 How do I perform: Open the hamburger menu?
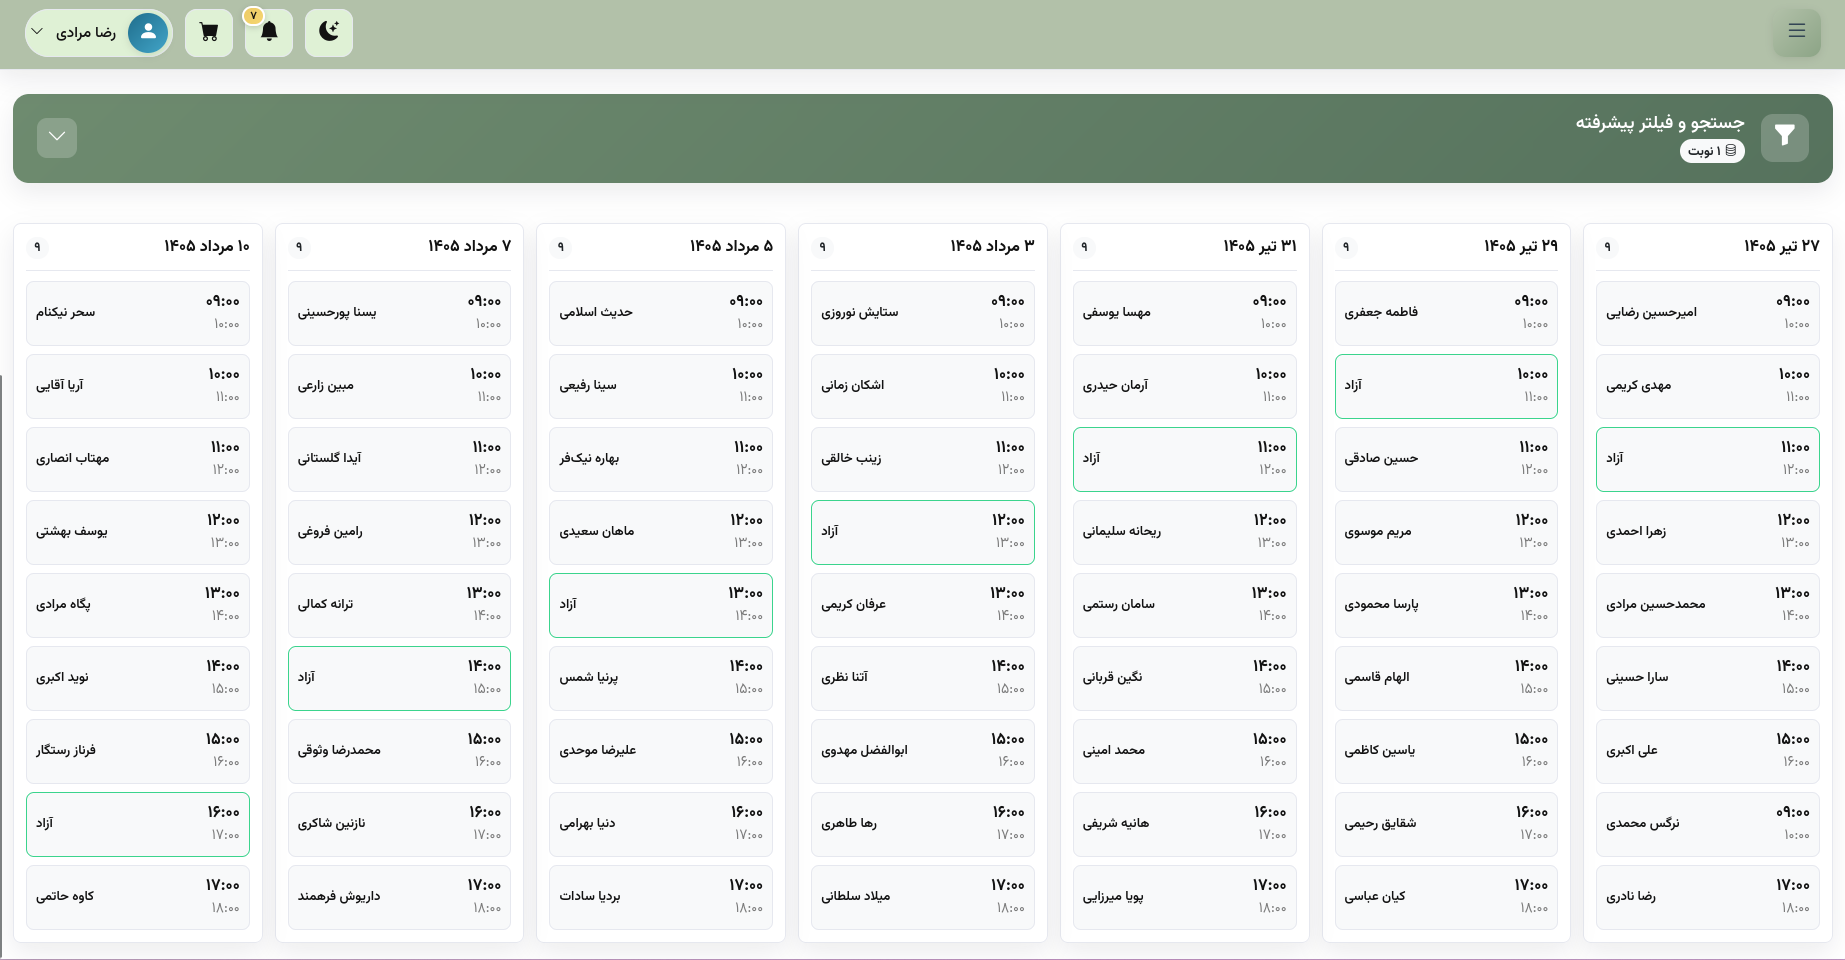click(x=1796, y=31)
